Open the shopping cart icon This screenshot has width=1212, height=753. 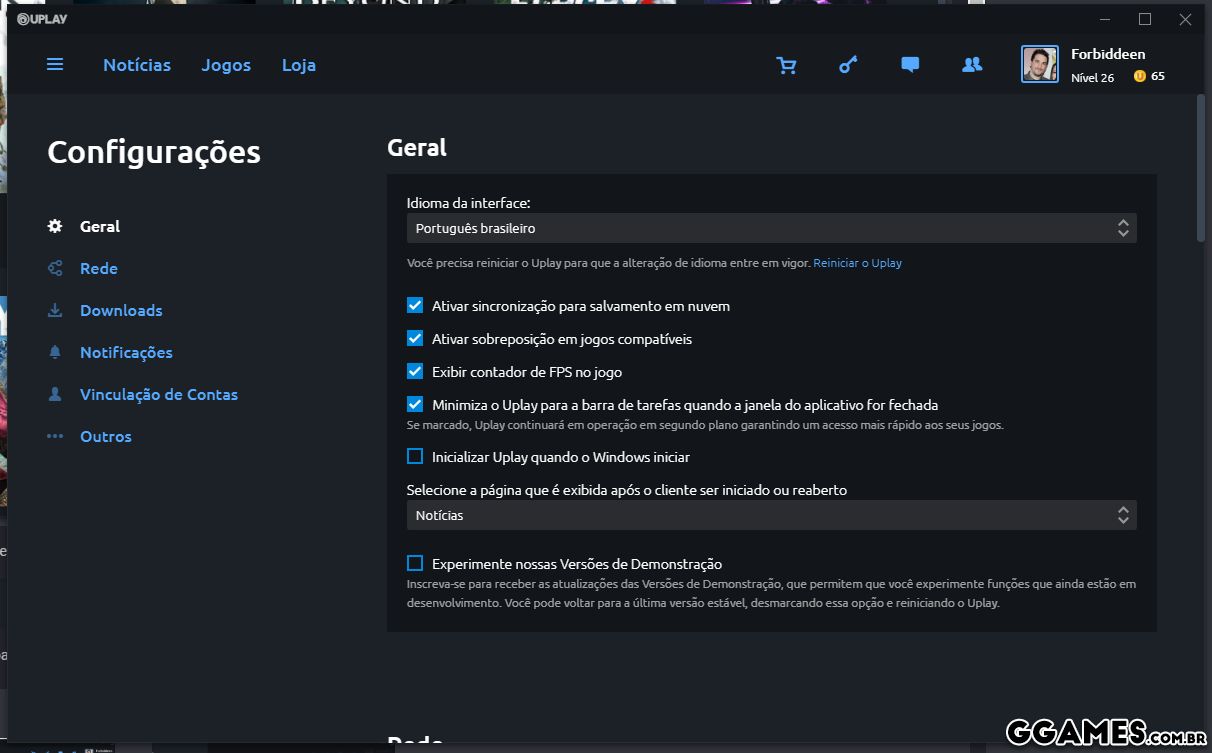(787, 65)
